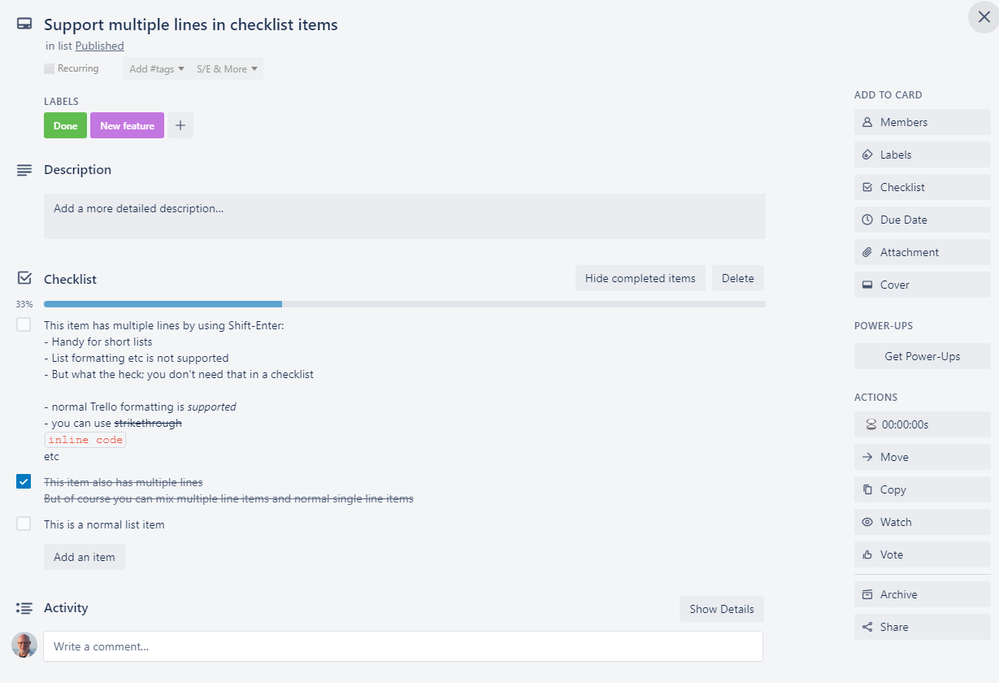The width and height of the screenshot is (999, 683).
Task: Open the Add #tags dropdown
Action: click(x=157, y=69)
